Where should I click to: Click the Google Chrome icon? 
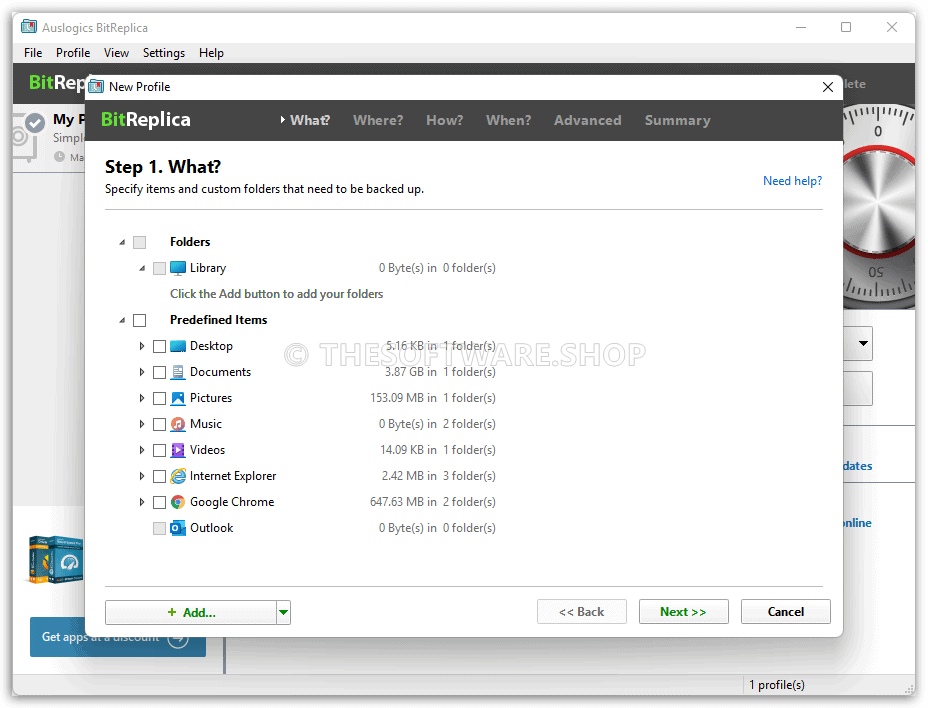tap(178, 503)
